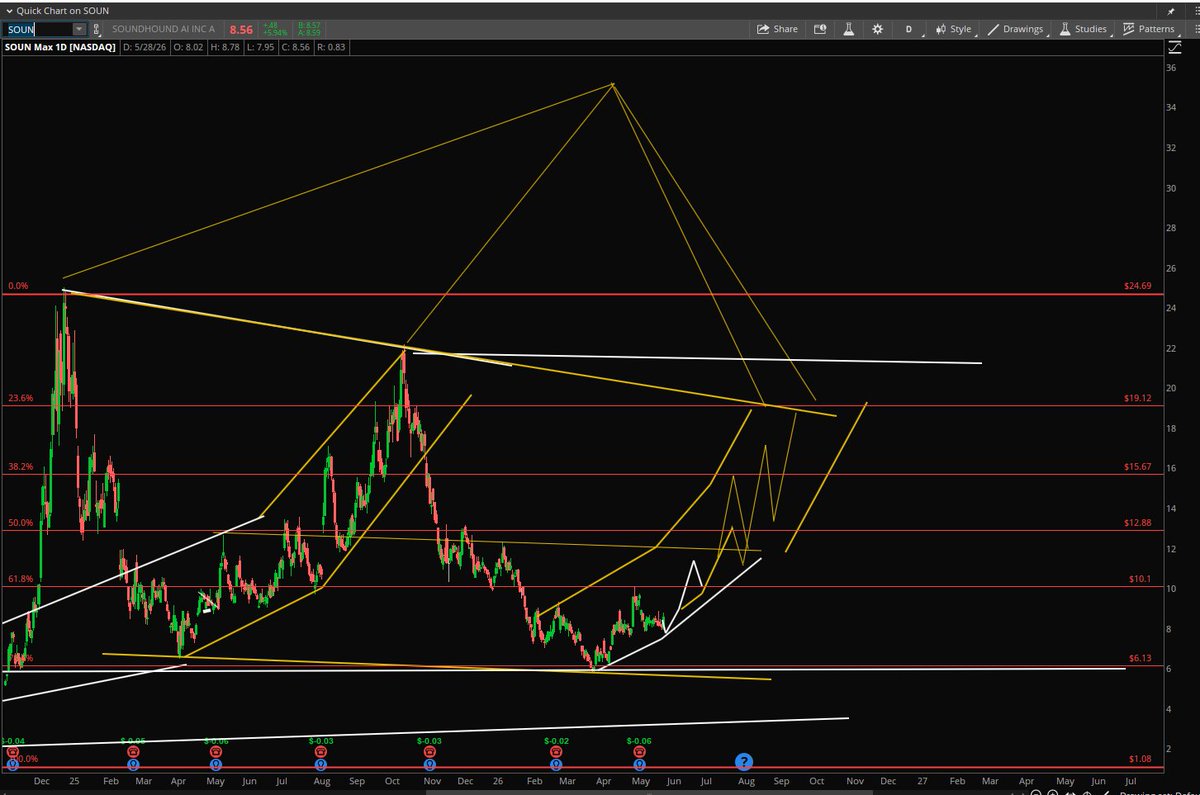Click the 23.6% Fibonacci level label

[20, 398]
